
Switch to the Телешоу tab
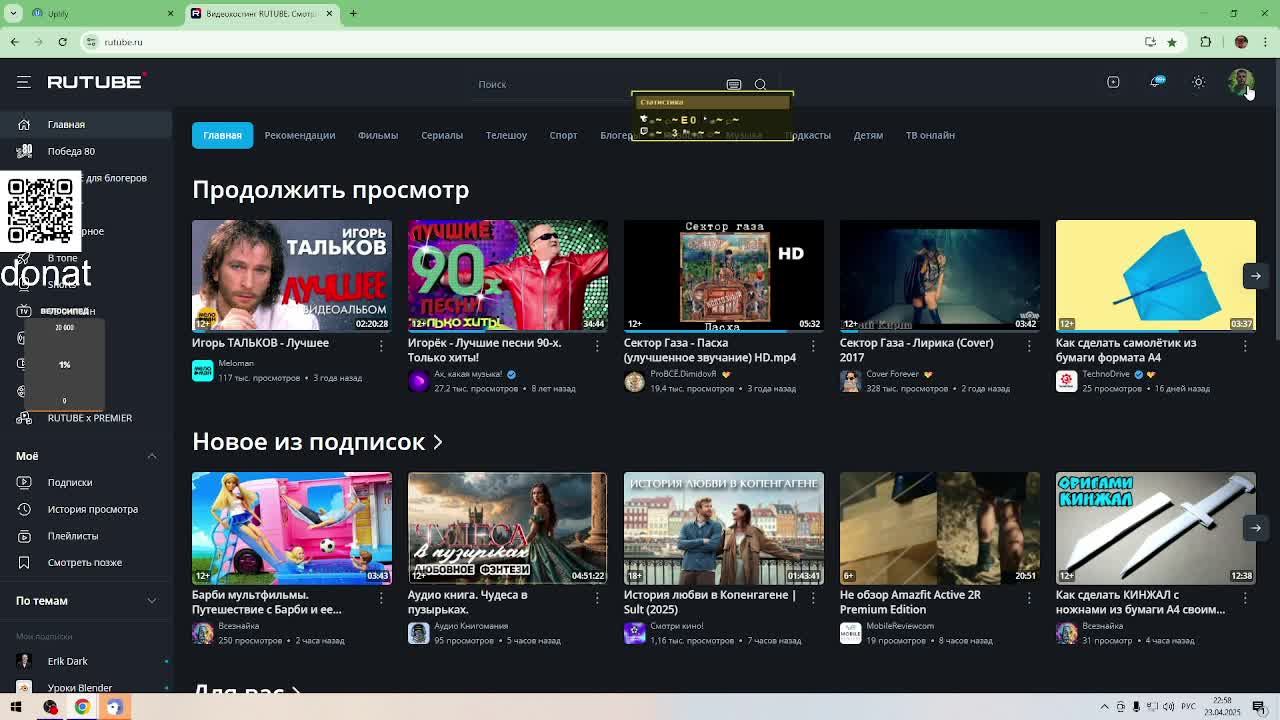506,135
